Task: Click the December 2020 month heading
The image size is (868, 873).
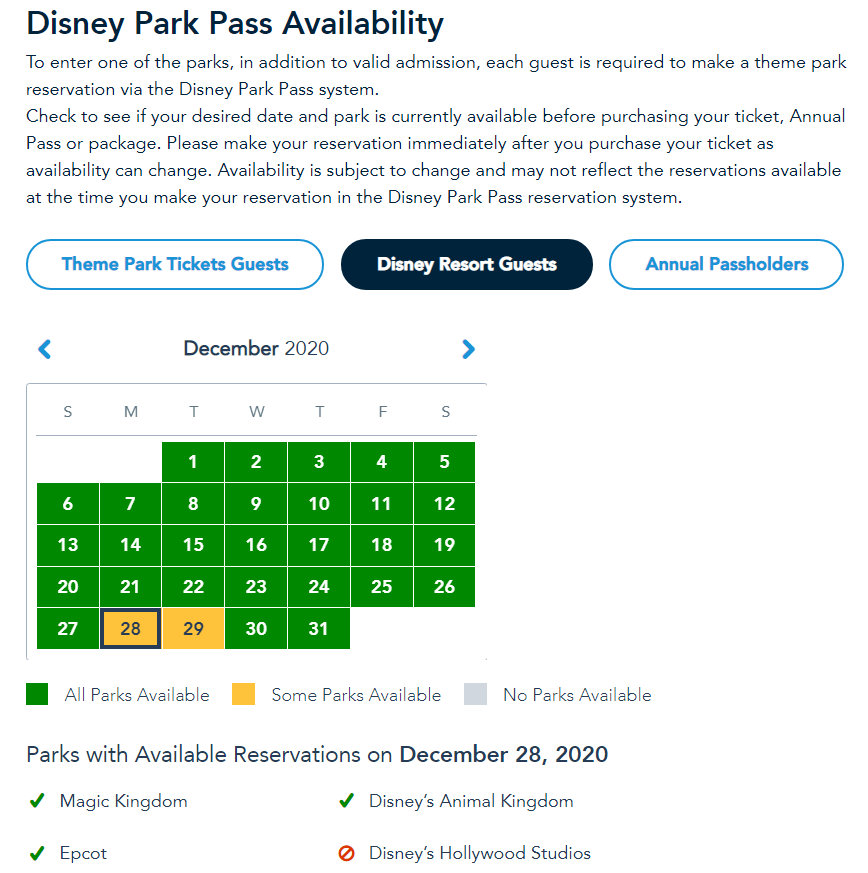Action: coord(256,349)
